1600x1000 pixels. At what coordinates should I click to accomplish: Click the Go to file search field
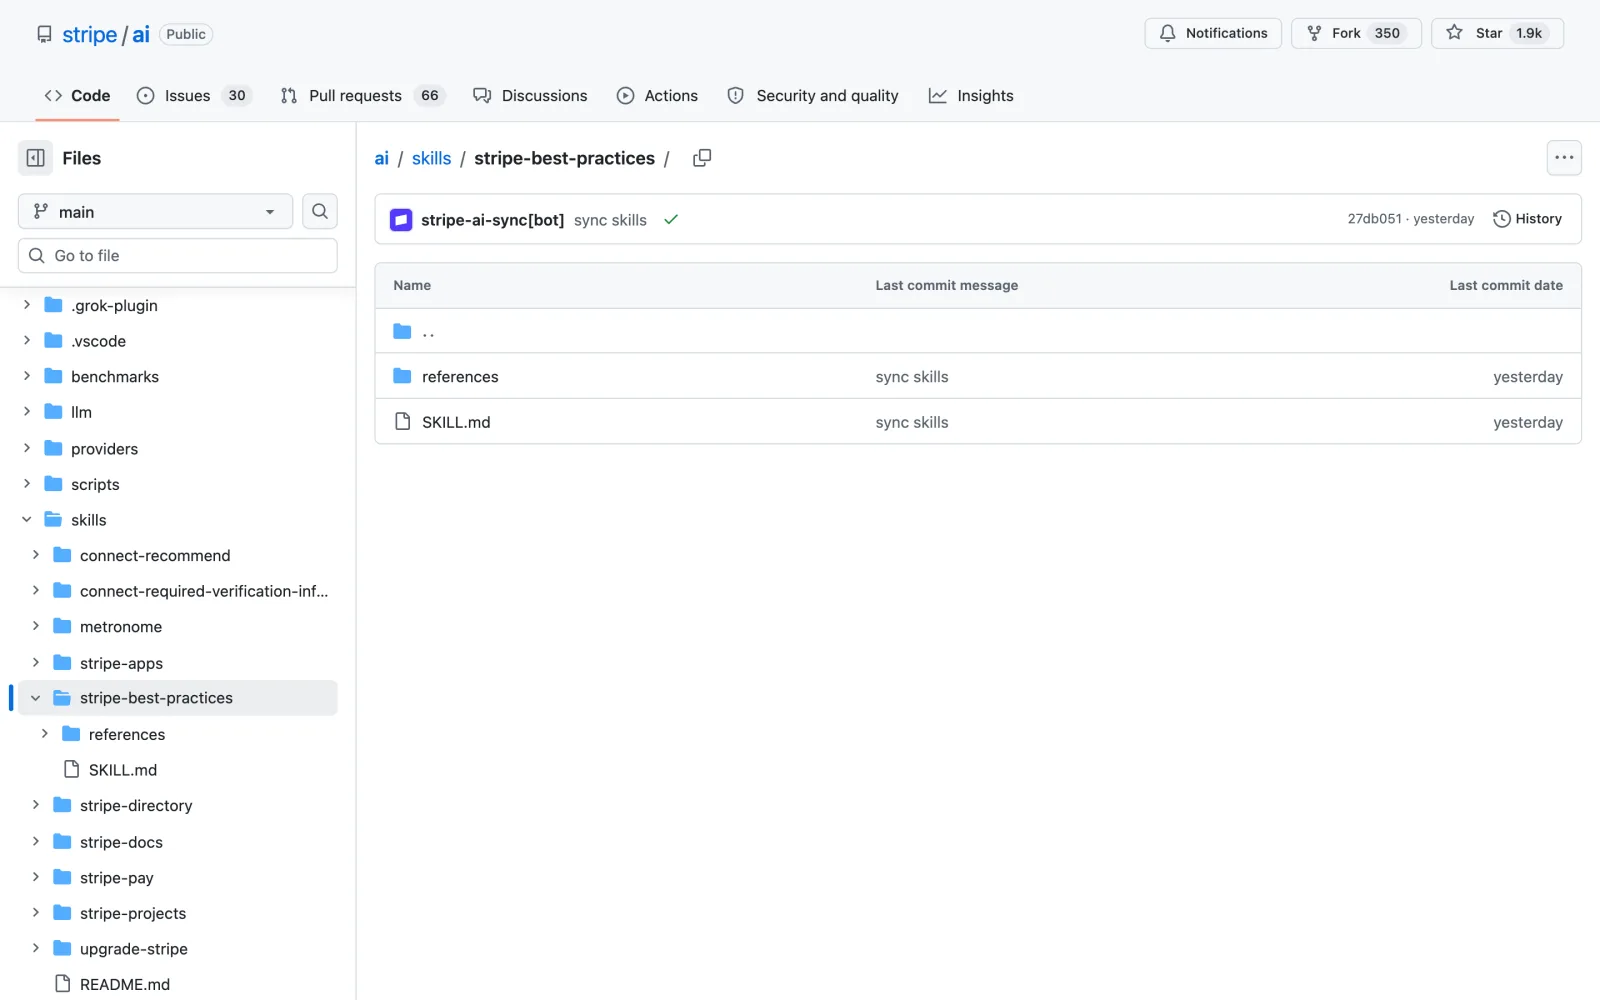point(177,255)
